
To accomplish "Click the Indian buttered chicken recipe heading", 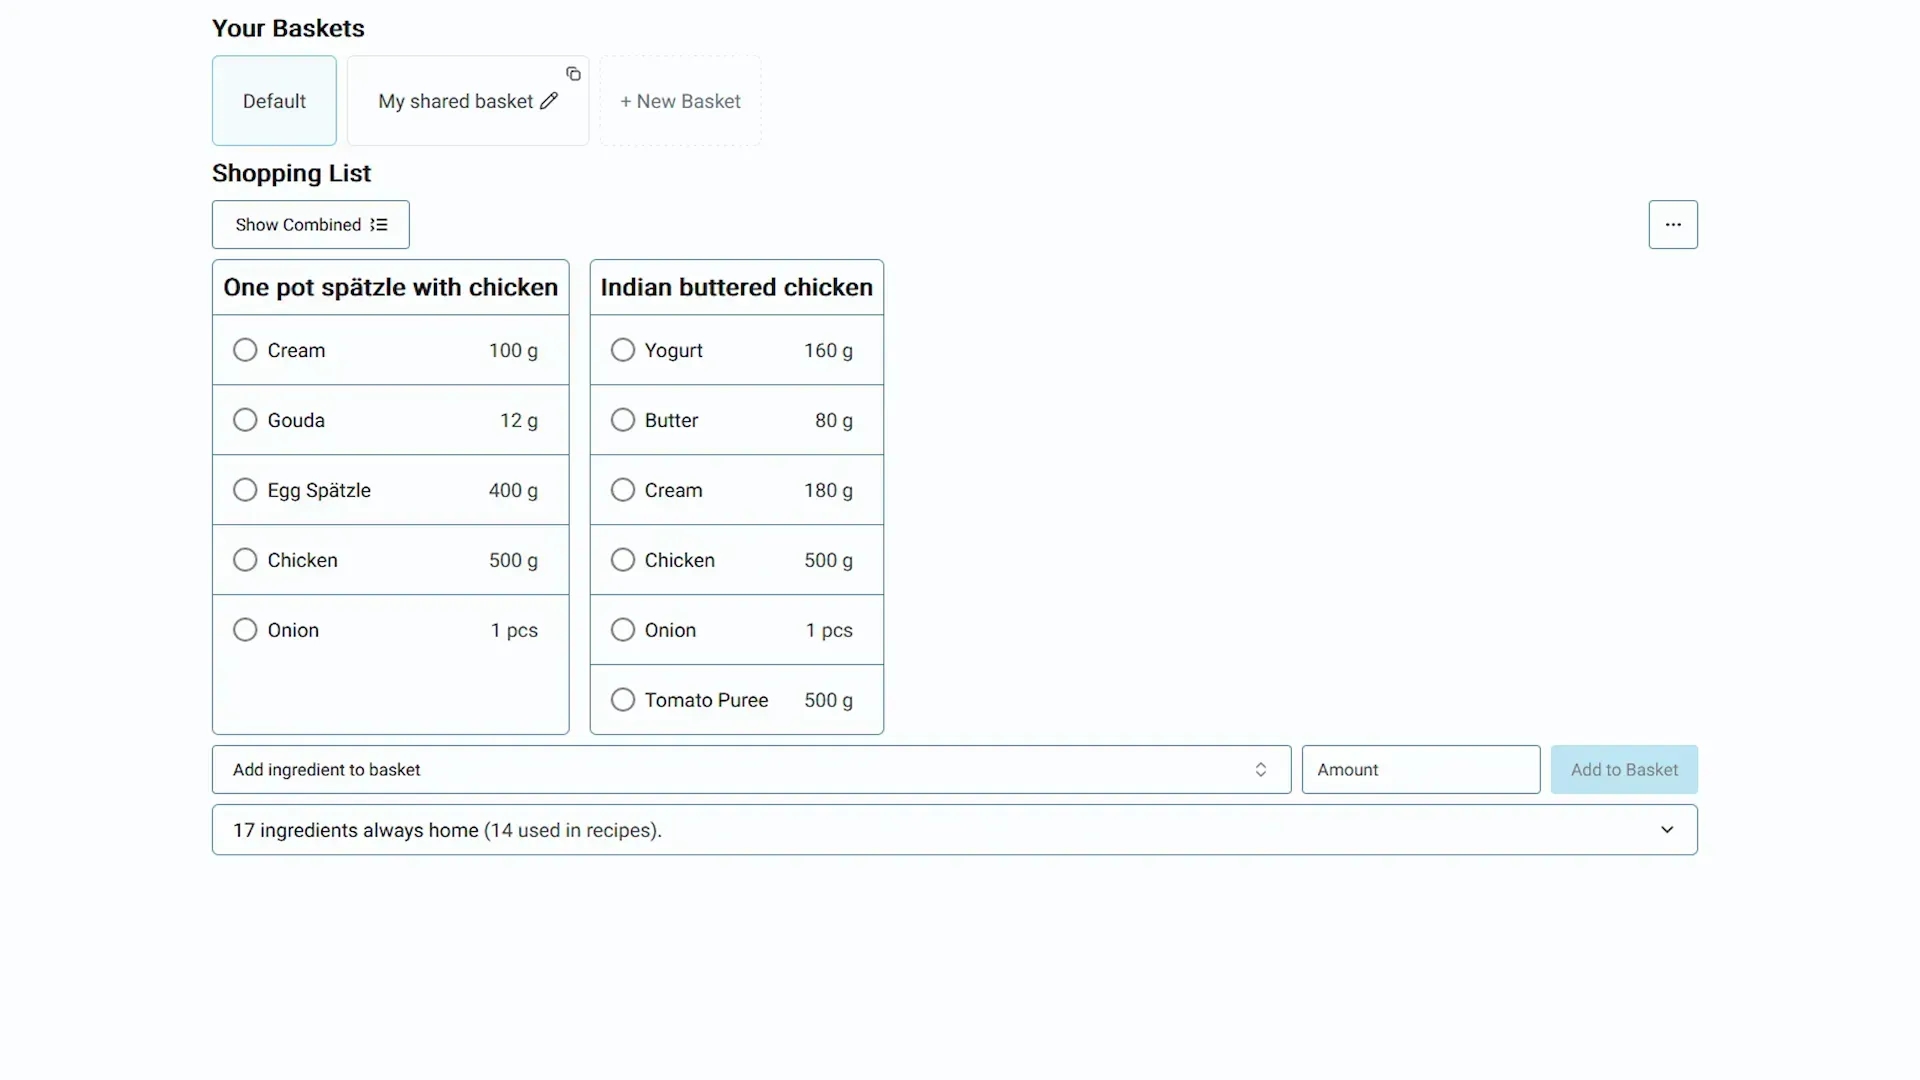I will click(736, 288).
